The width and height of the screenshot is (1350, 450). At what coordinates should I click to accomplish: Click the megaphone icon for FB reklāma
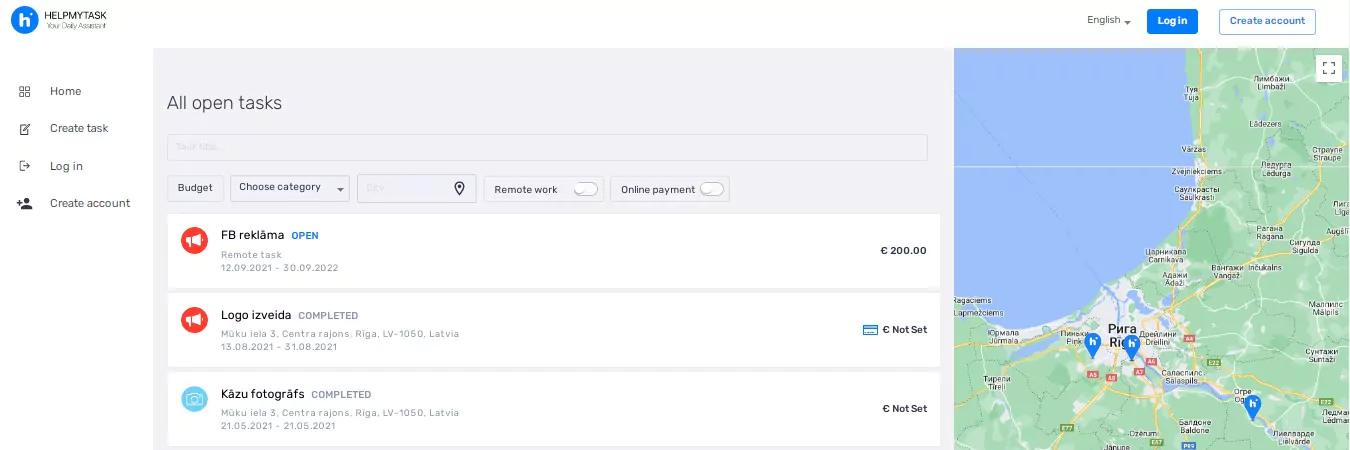[193, 240]
